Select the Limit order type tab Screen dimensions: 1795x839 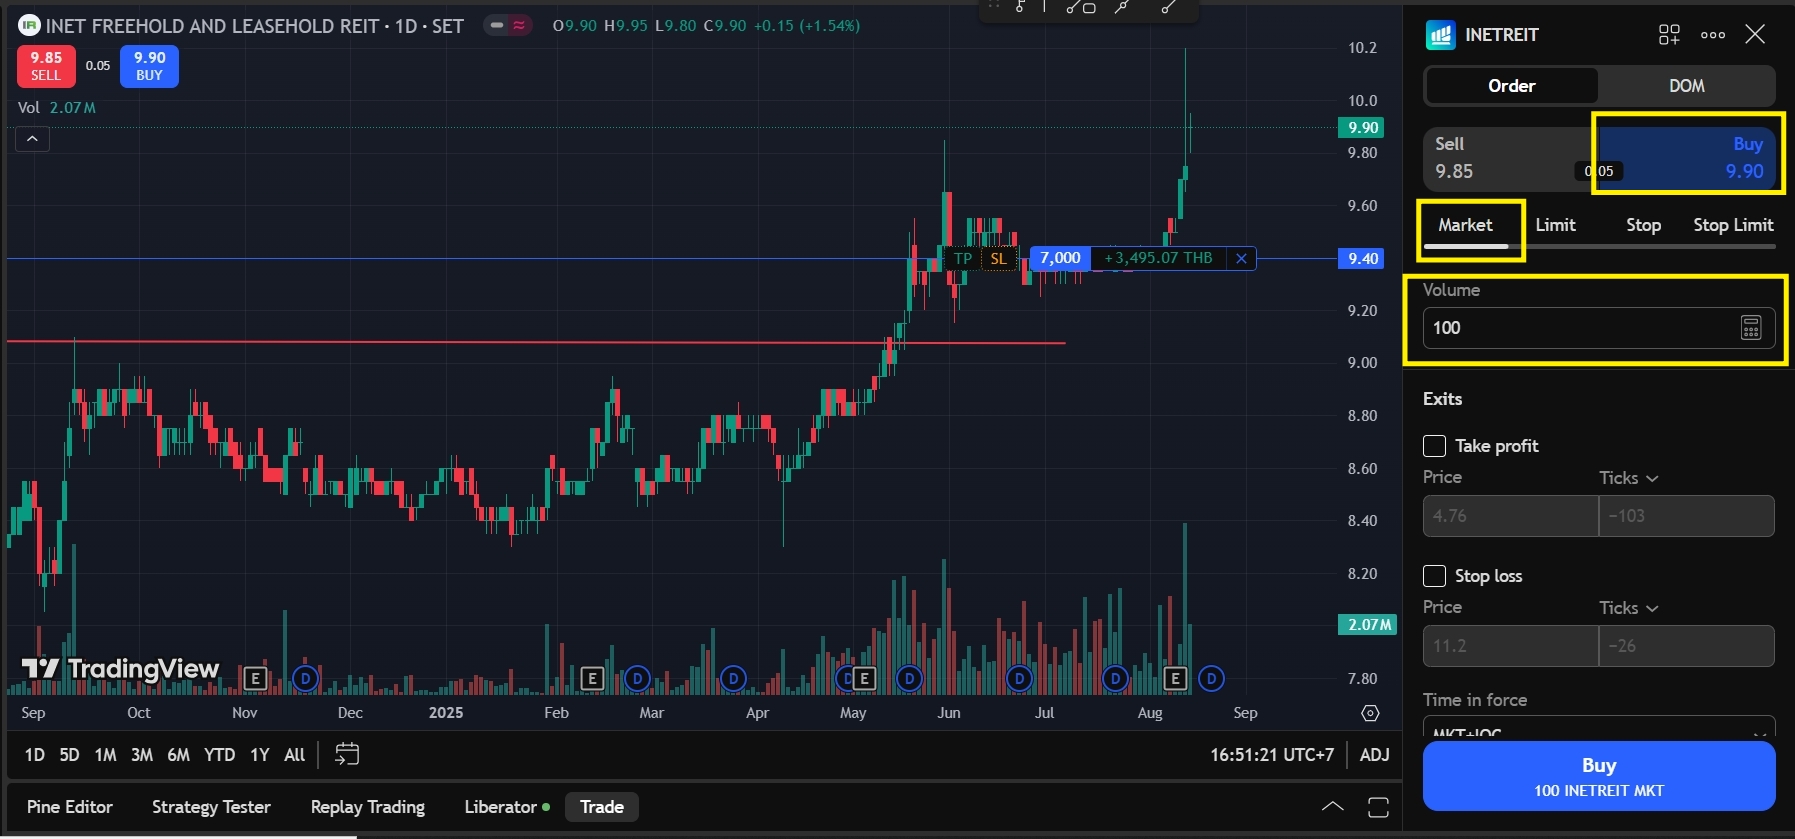click(1555, 226)
